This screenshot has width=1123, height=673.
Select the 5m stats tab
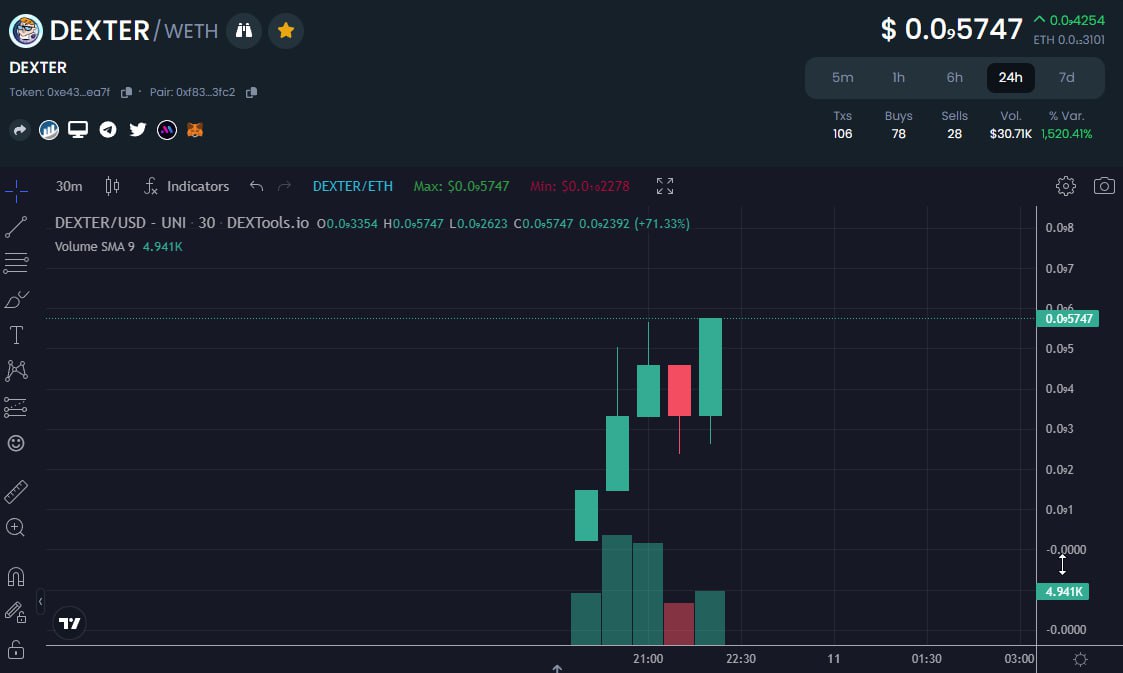pyautogui.click(x=842, y=77)
